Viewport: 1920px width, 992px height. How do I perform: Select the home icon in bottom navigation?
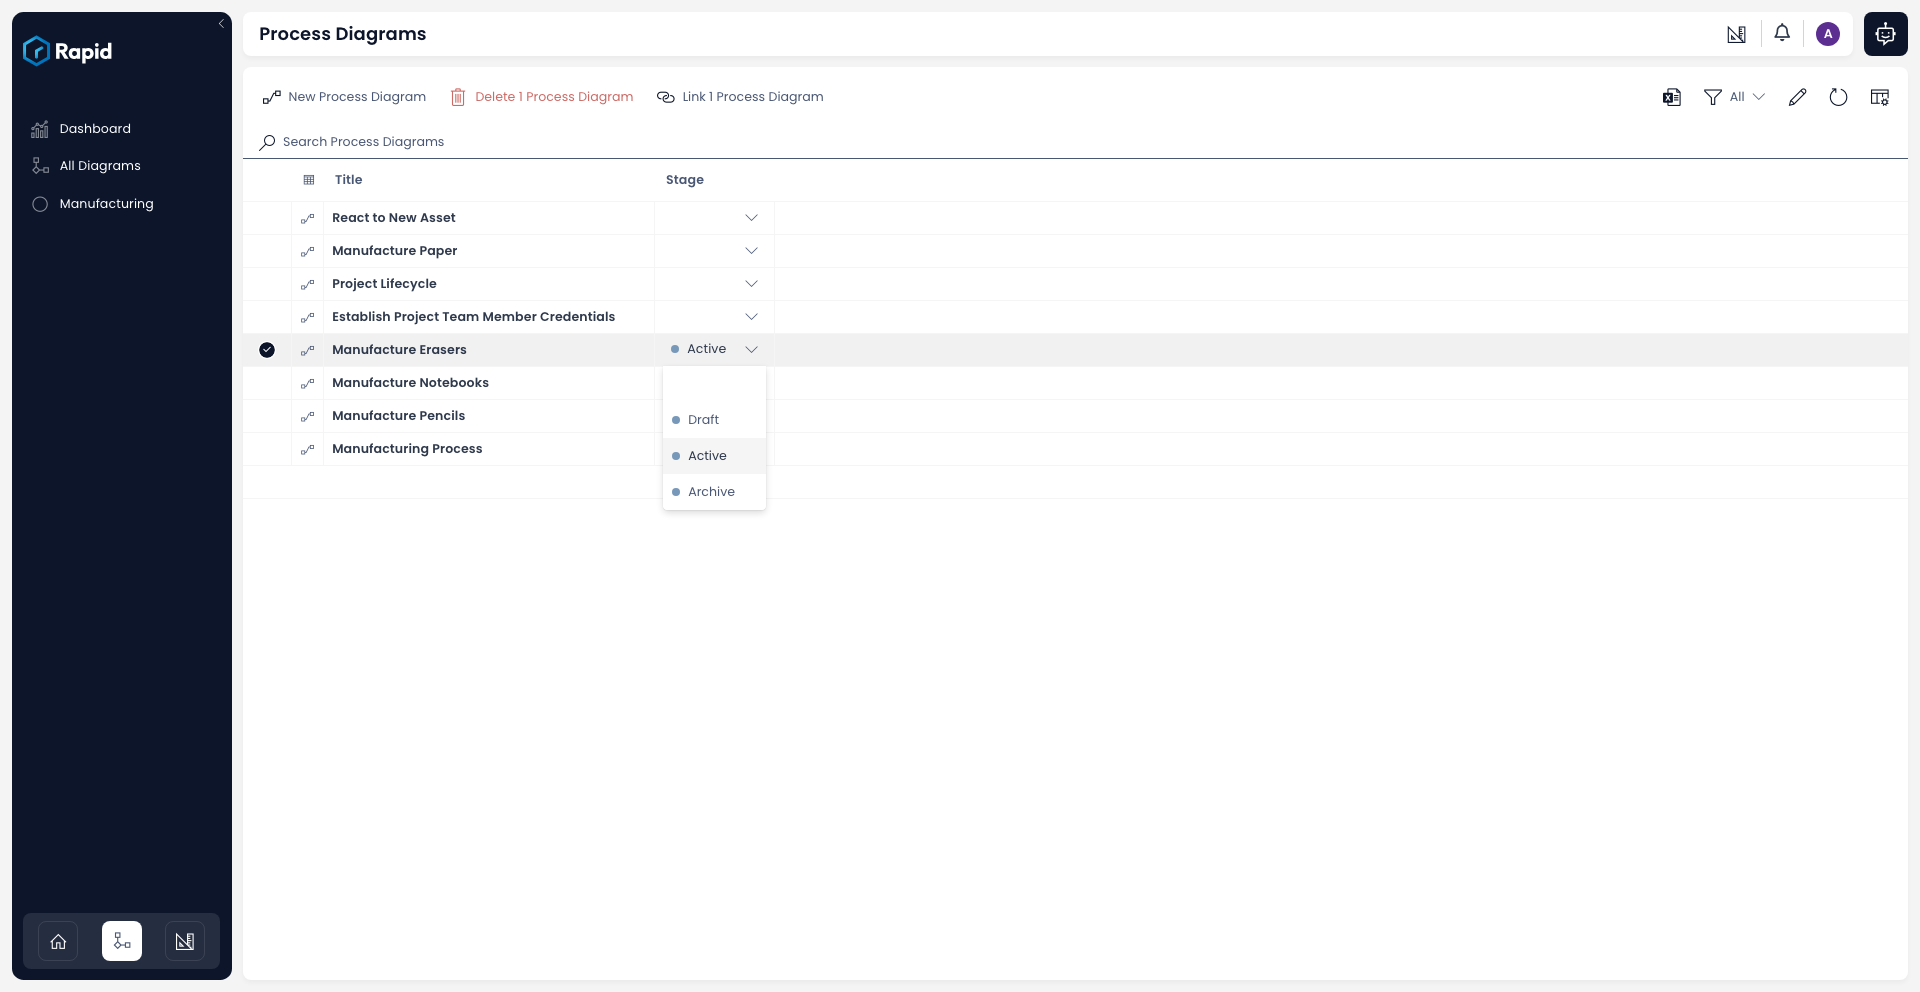(x=57, y=941)
